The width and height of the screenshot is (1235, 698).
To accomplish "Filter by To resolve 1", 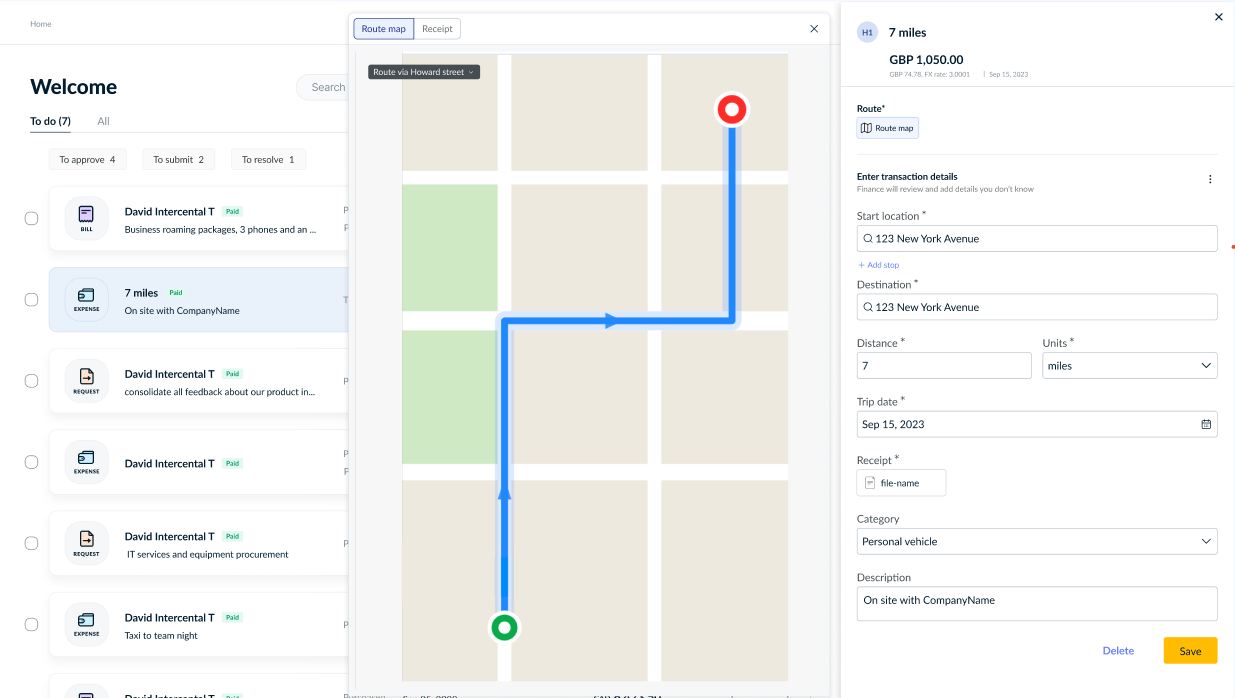I will coord(268,159).
